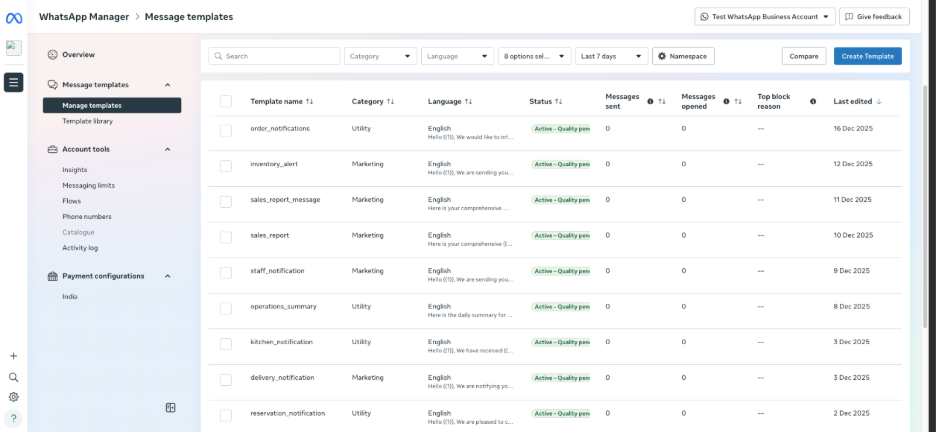
Task: Open the Category filter dropdown
Action: coord(381,56)
